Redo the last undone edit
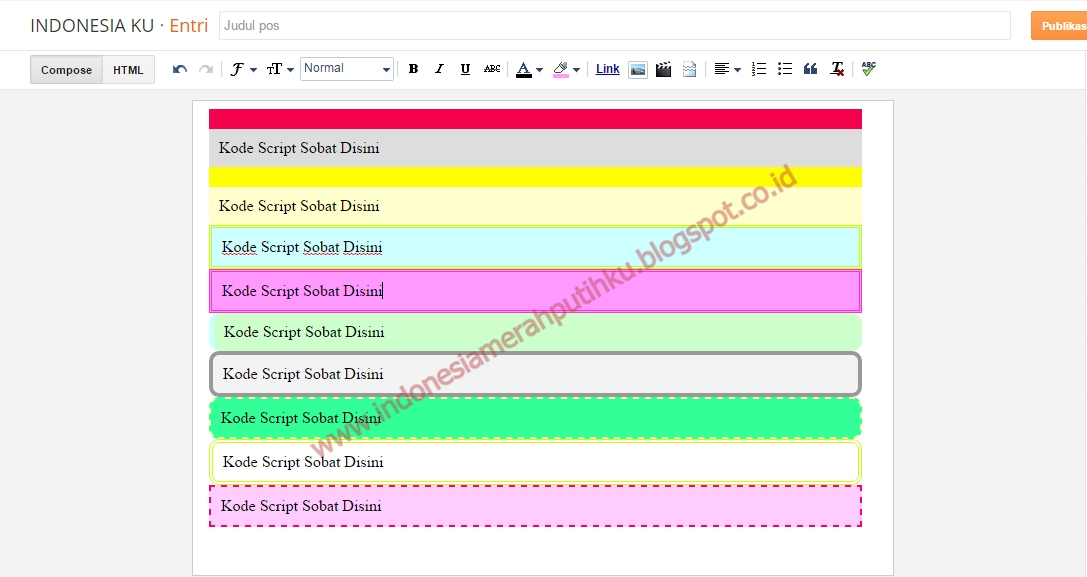 pos(206,69)
